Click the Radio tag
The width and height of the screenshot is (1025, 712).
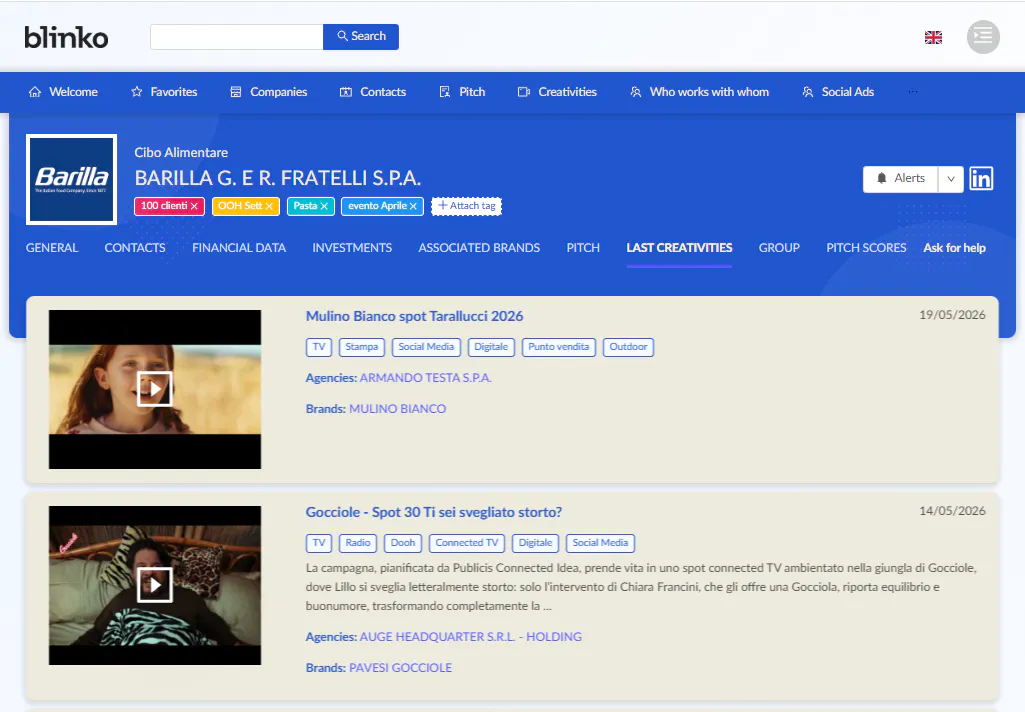click(358, 543)
